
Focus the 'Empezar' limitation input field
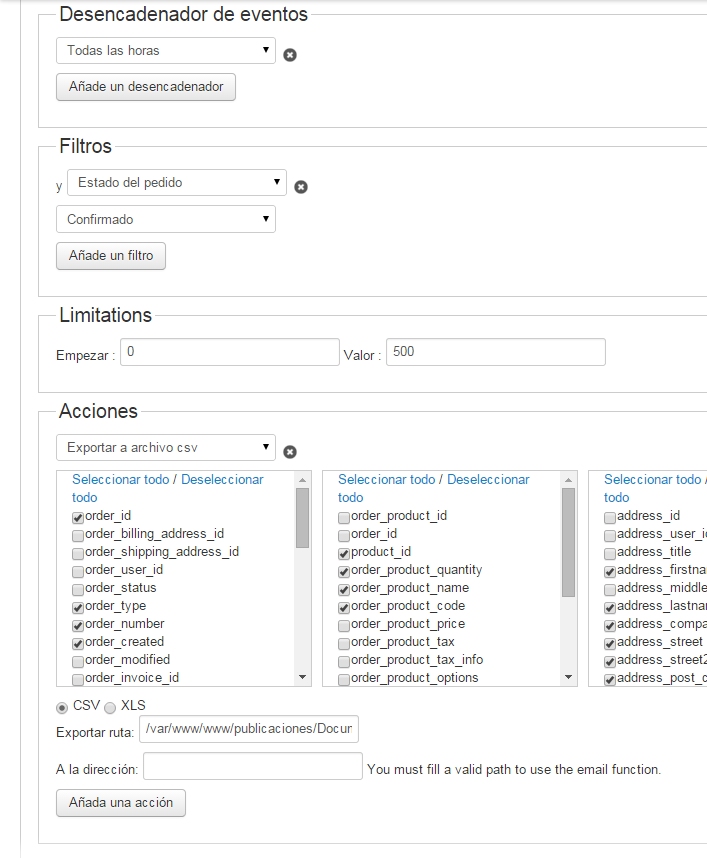[230, 352]
